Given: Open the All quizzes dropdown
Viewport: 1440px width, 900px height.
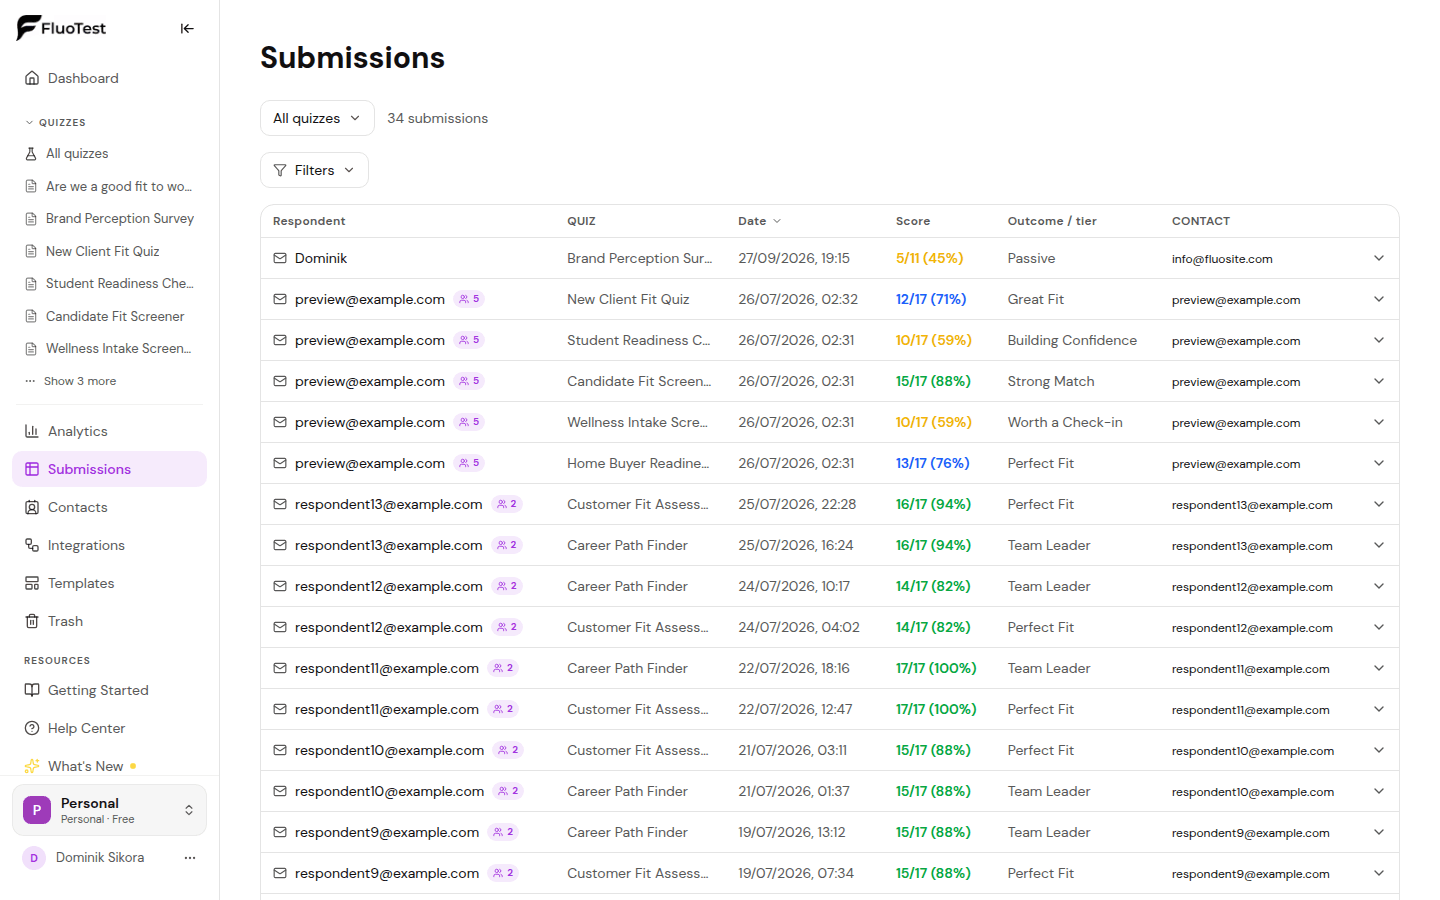Looking at the screenshot, I should (x=317, y=118).
